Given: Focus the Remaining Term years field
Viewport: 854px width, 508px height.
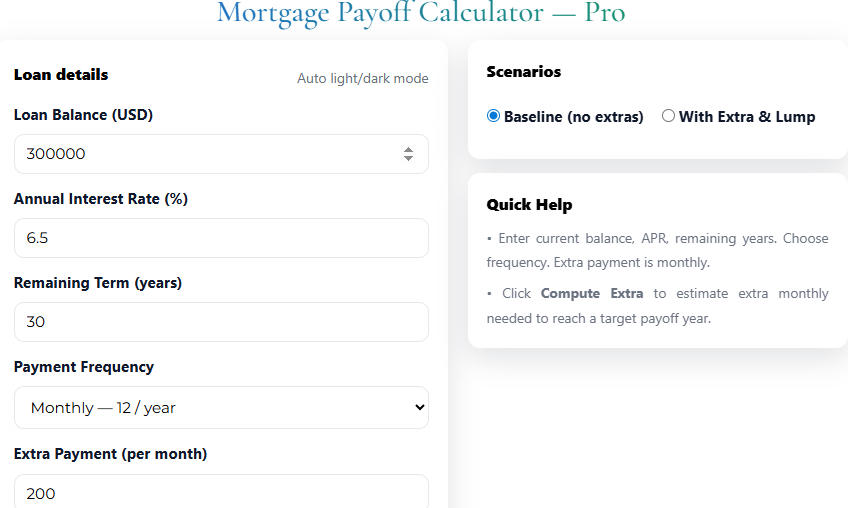Looking at the screenshot, I should point(221,322).
